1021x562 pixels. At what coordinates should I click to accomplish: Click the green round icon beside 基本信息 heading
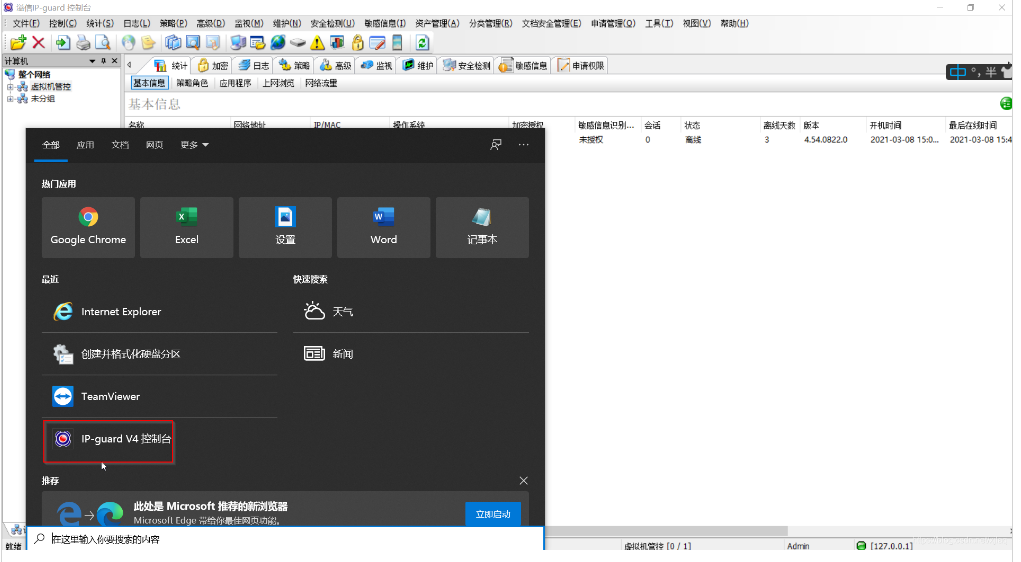click(1006, 104)
